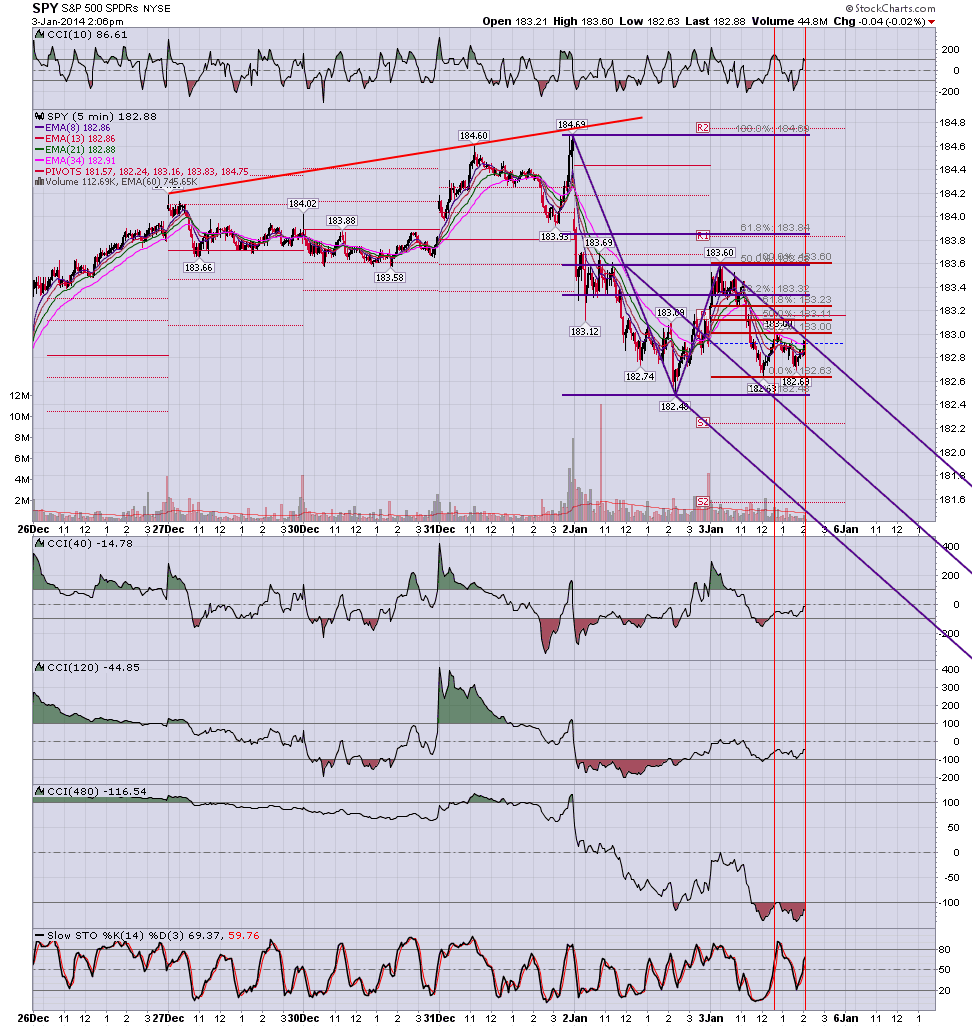Click the 184.60 price annotation
The height and width of the screenshot is (1031, 972).
[474, 135]
